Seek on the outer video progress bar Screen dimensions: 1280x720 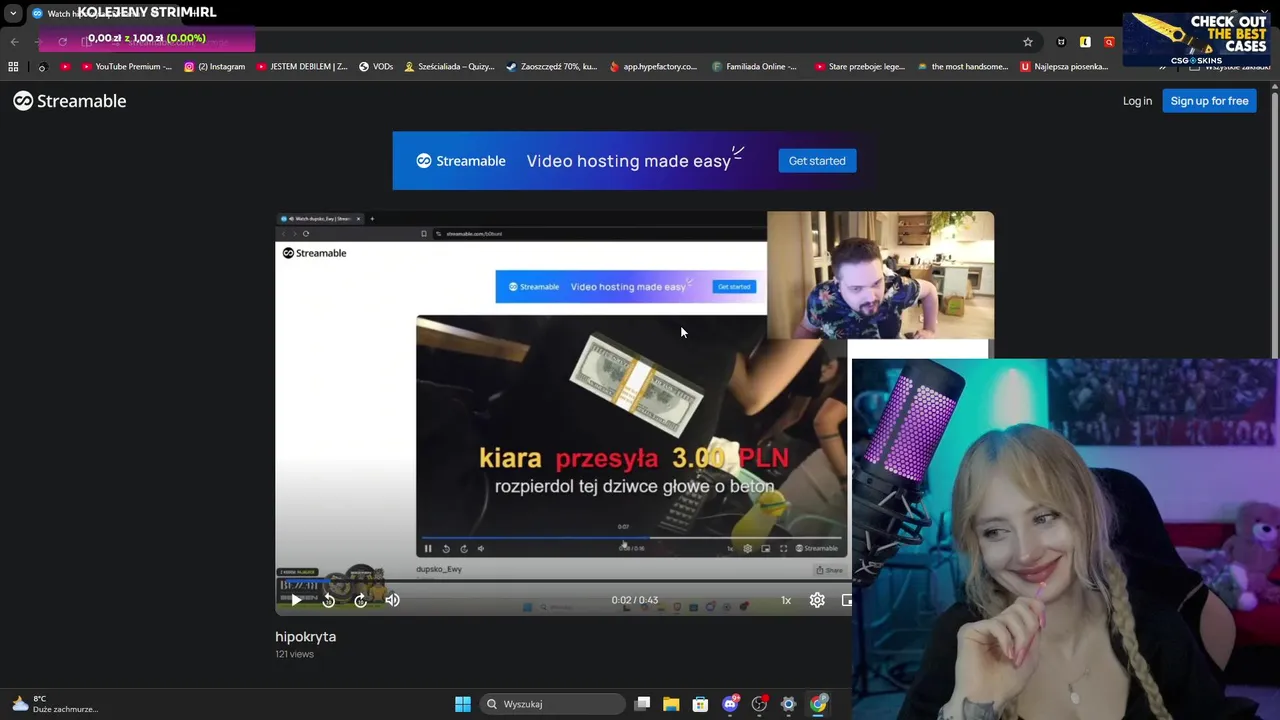click(563, 580)
